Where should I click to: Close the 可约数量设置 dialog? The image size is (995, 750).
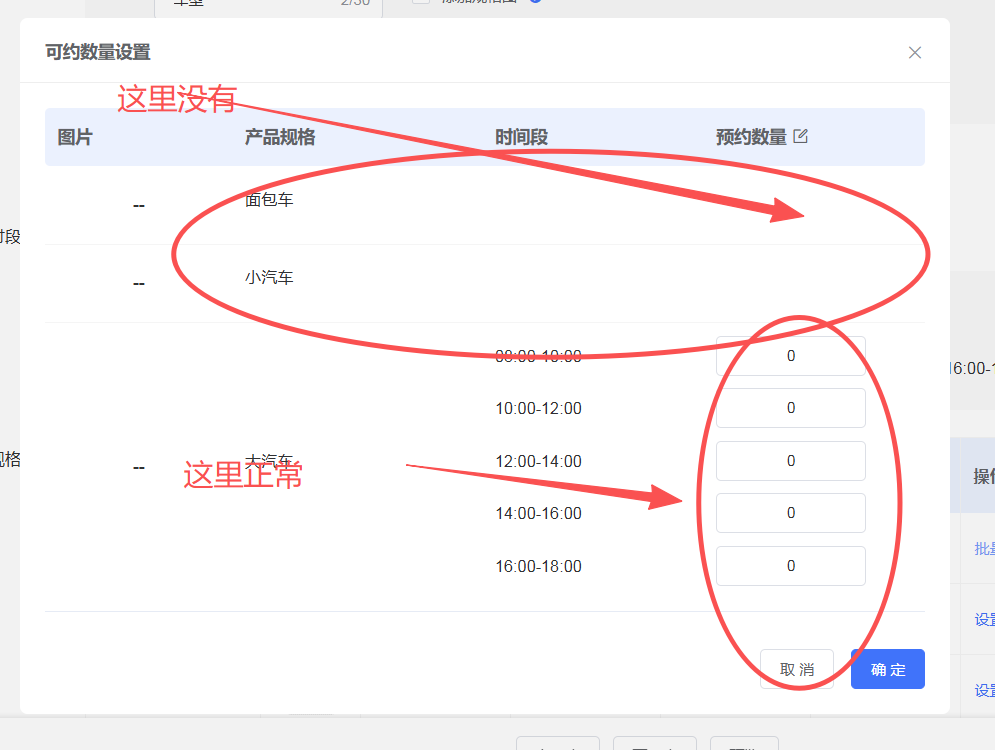pyautogui.click(x=914, y=53)
